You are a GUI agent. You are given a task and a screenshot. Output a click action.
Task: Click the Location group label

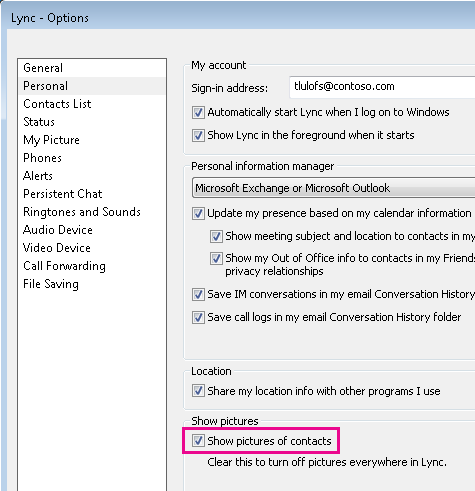(211, 371)
